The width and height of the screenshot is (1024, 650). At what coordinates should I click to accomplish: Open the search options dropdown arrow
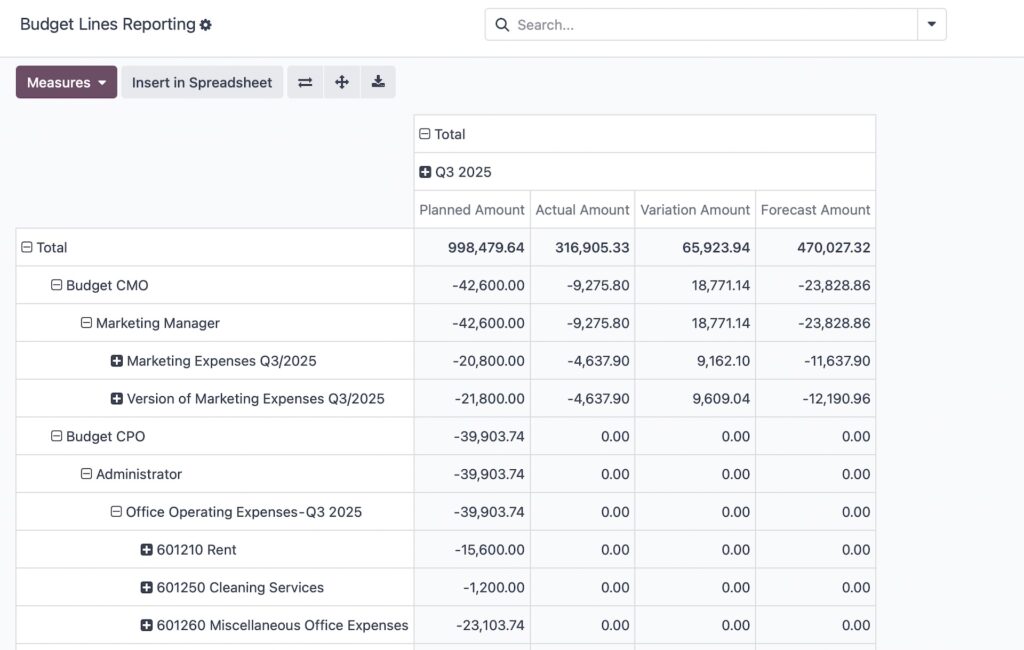931,25
